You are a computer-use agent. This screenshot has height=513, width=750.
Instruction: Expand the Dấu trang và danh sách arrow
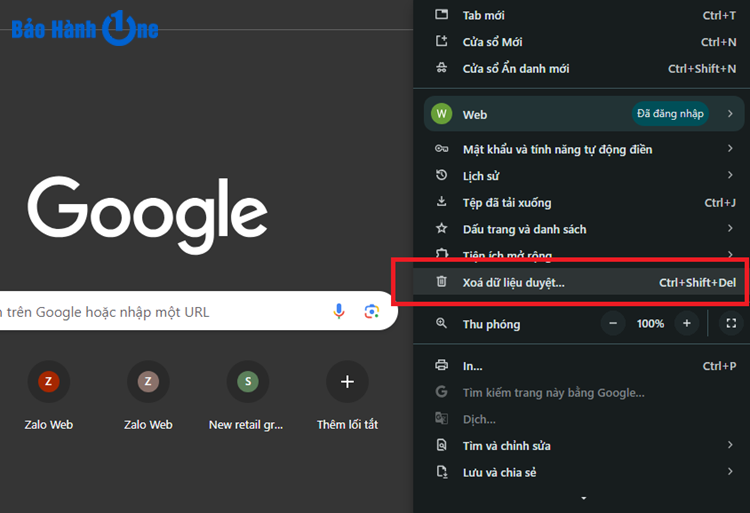(x=730, y=229)
